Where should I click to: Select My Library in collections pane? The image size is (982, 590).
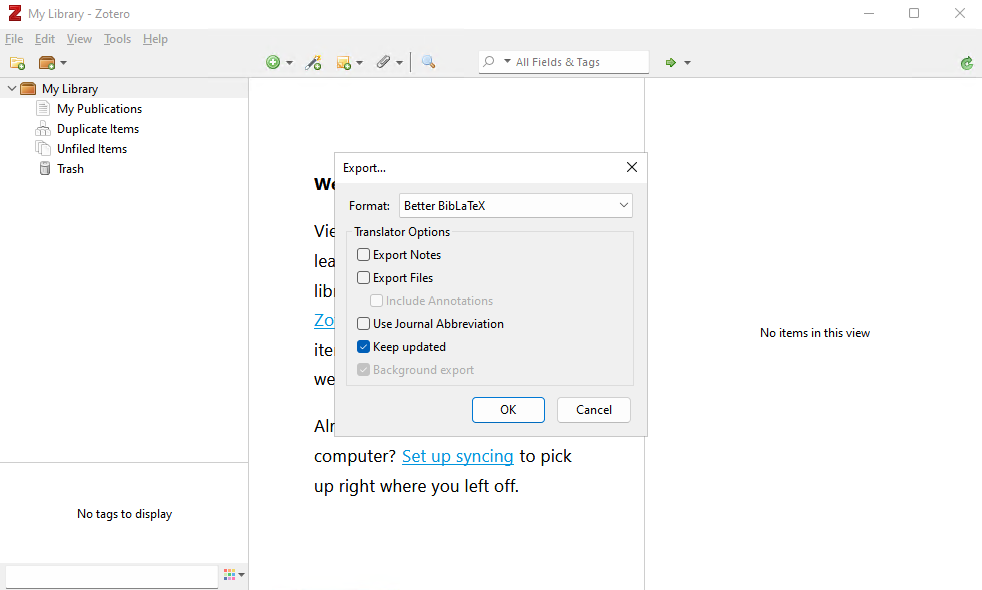point(70,89)
